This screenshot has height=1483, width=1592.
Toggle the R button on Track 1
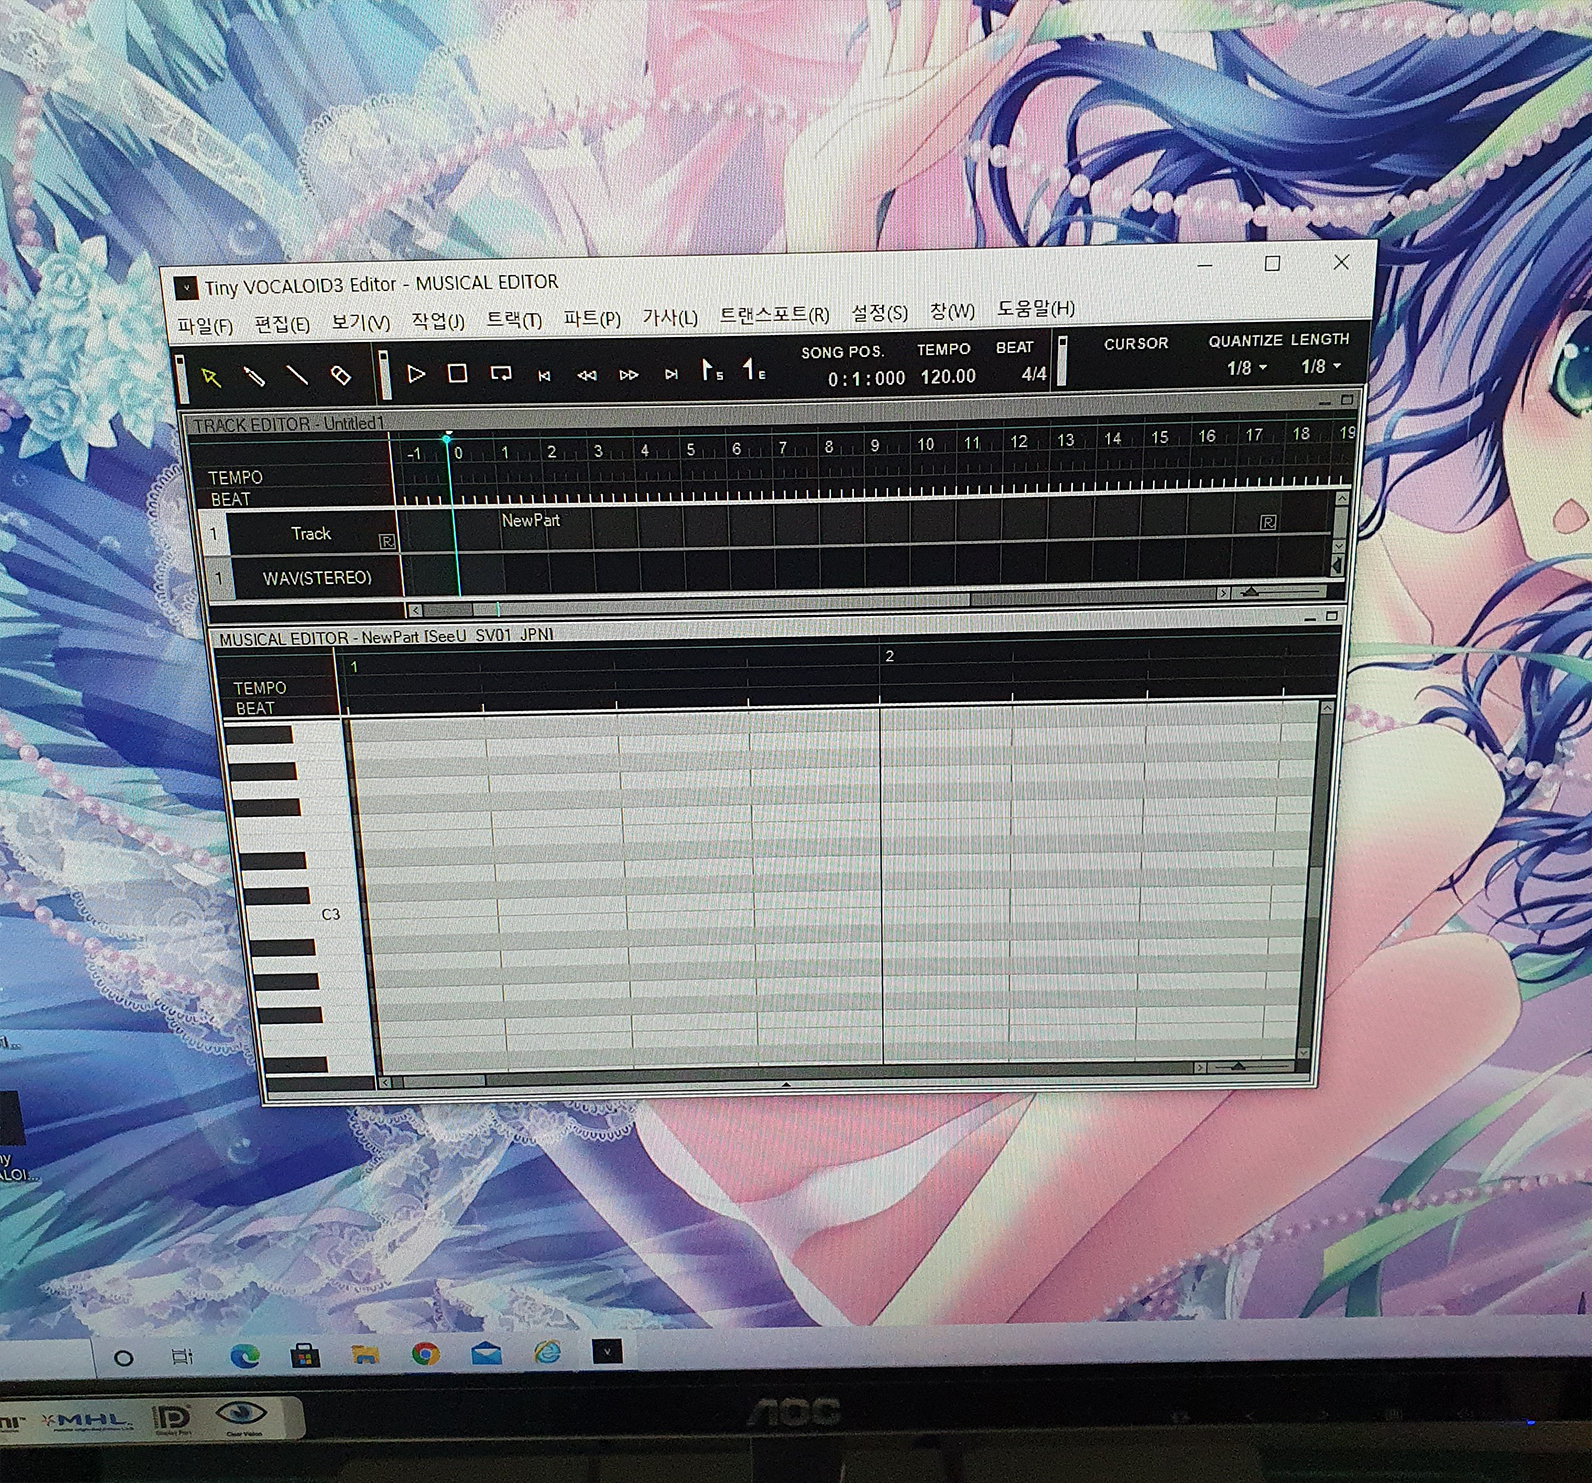(387, 541)
